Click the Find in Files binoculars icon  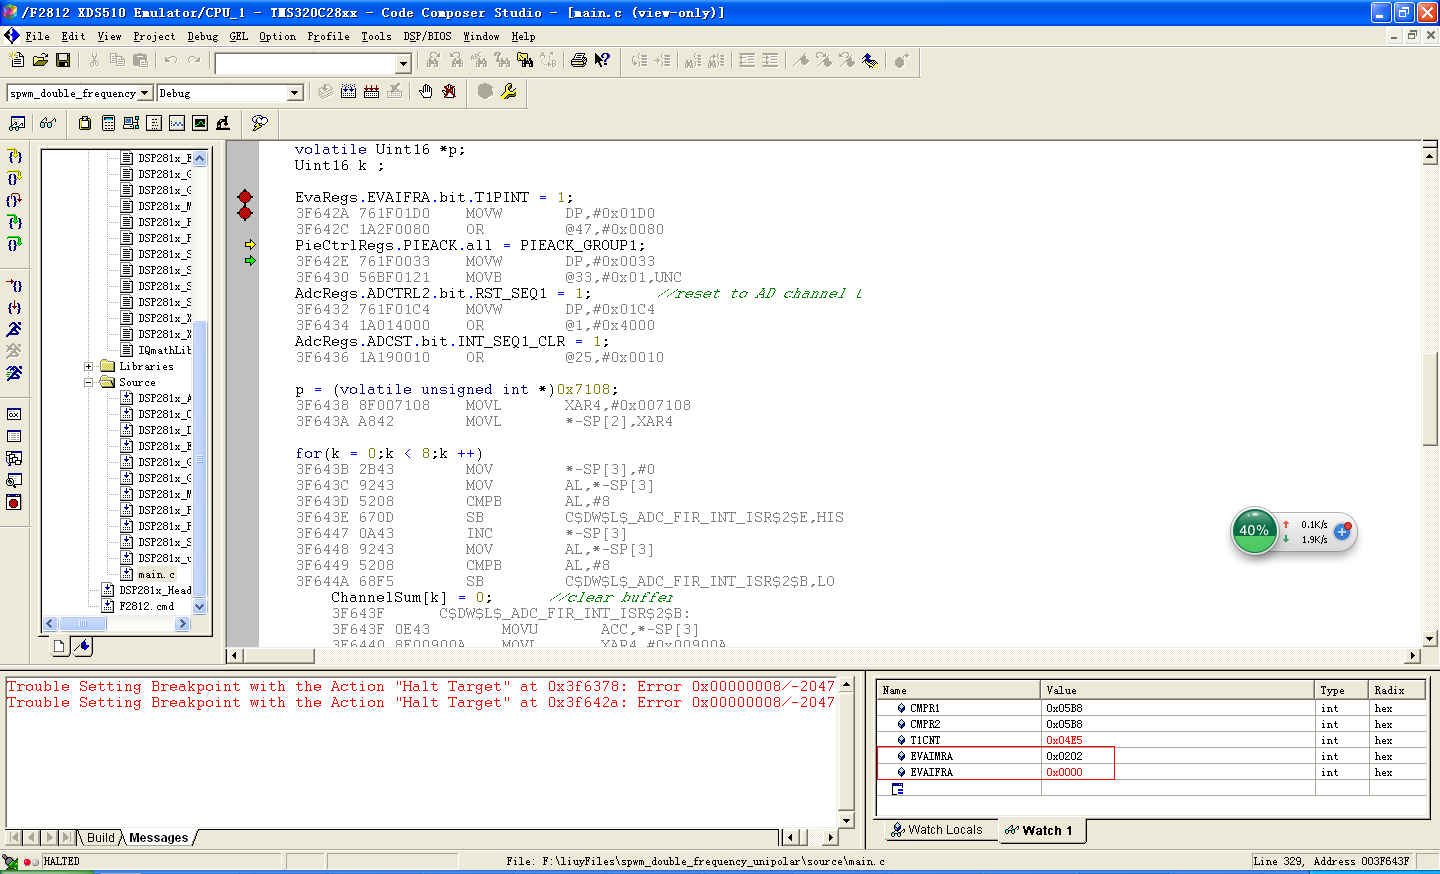tap(524, 61)
